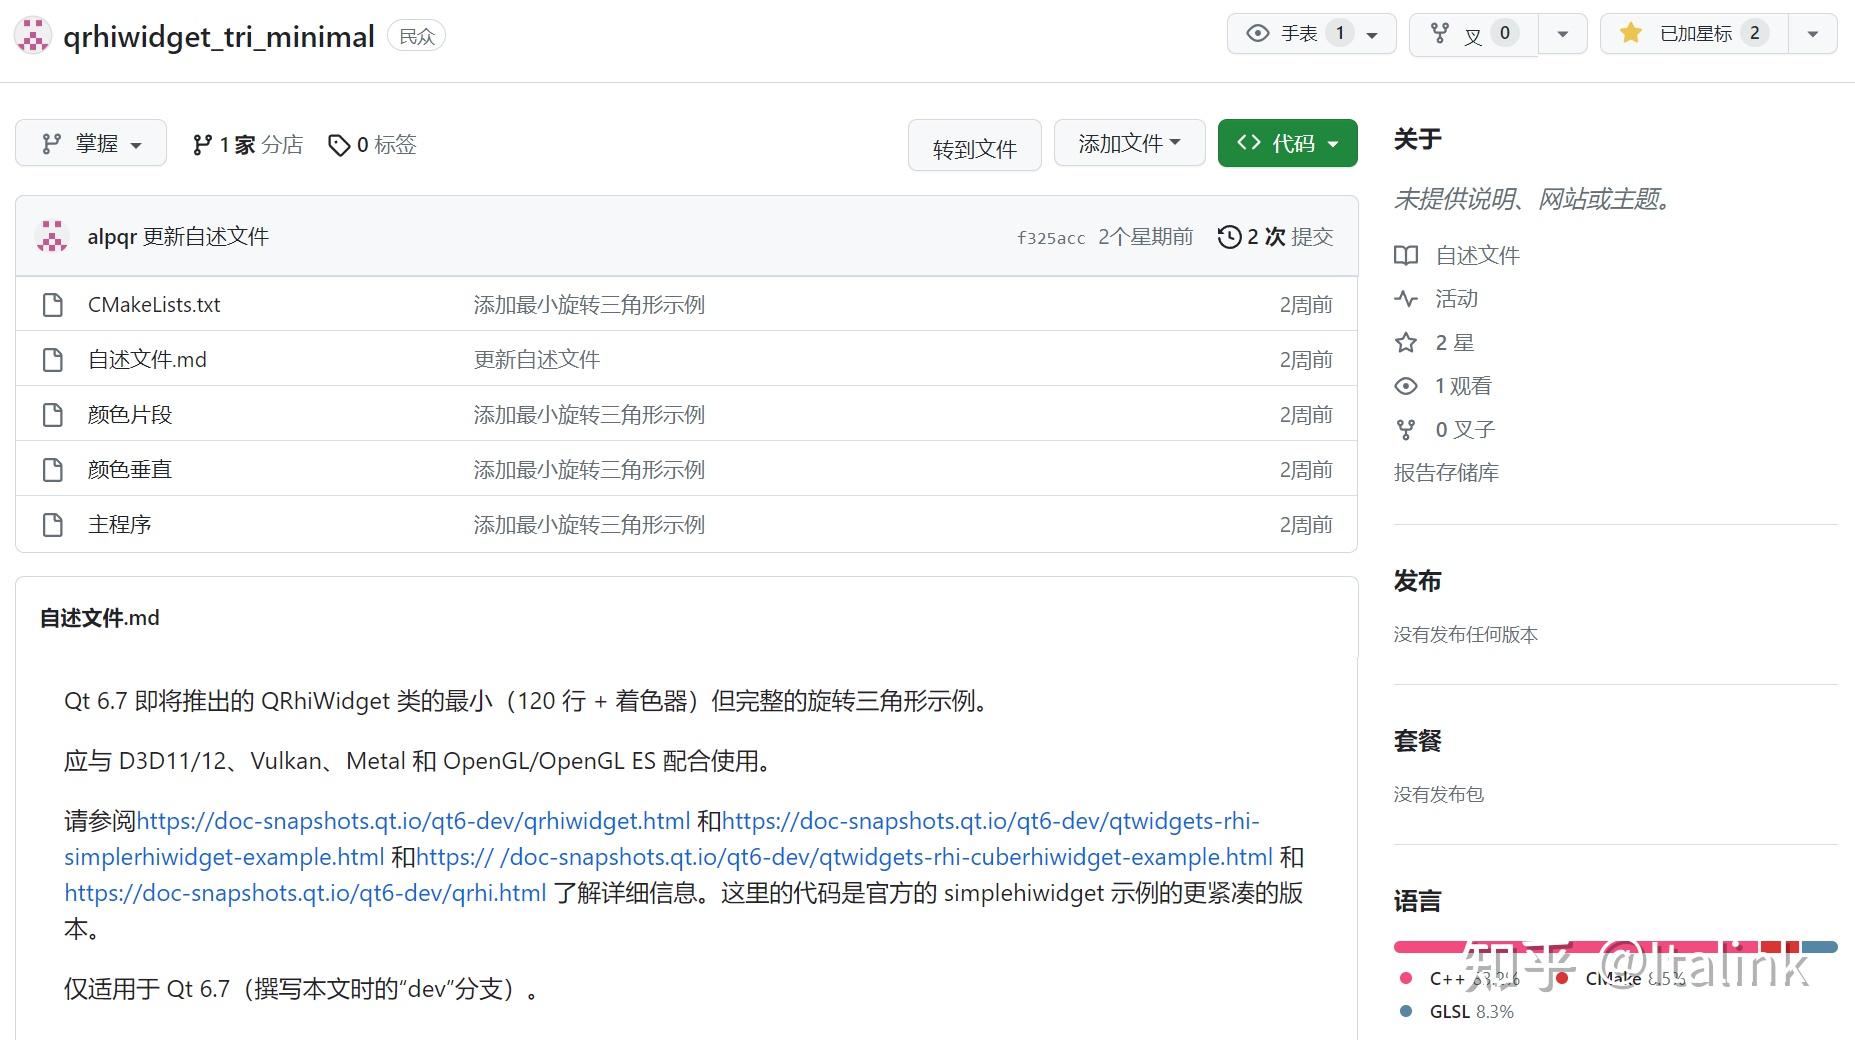Expand the watch dropdown arrow
This screenshot has width=1855, height=1040.
[x=1373, y=35]
